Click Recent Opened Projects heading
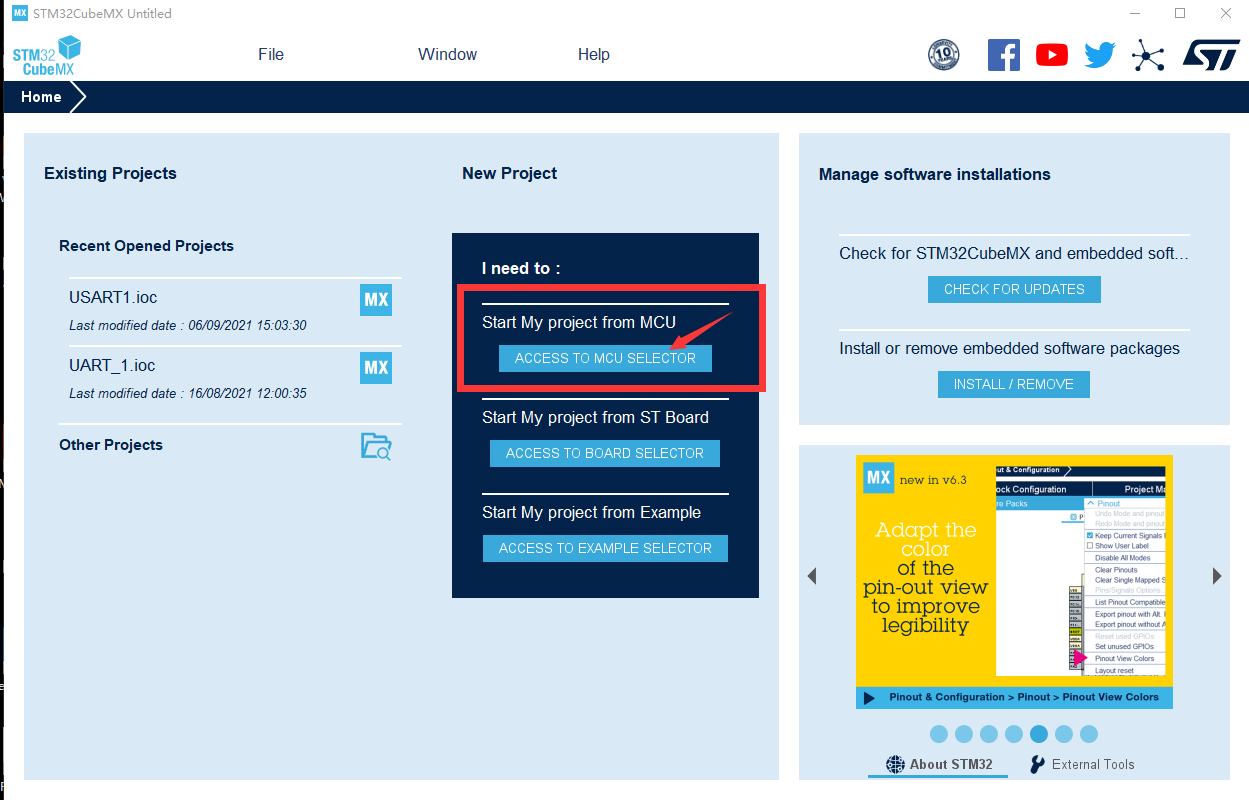Image resolution: width=1249 pixels, height=800 pixels. point(146,246)
